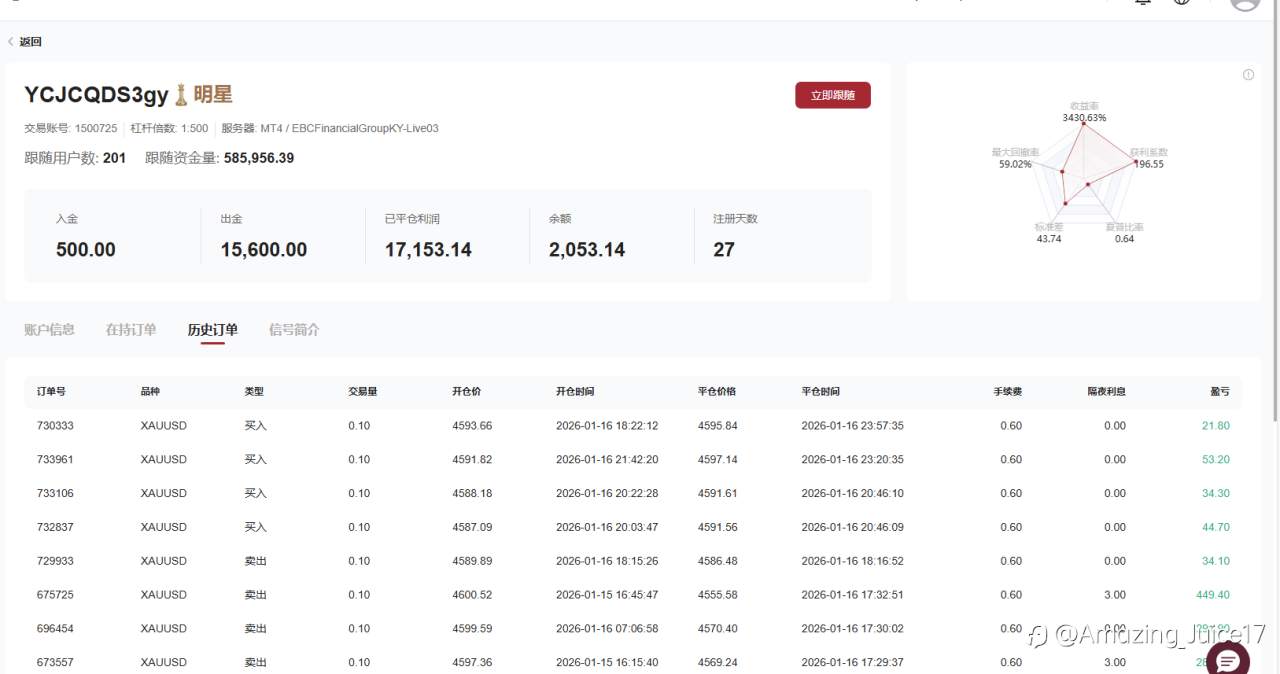This screenshot has width=1280, height=674.
Task: Click the 获利系数 196.55 radar label
Action: tap(1148, 158)
